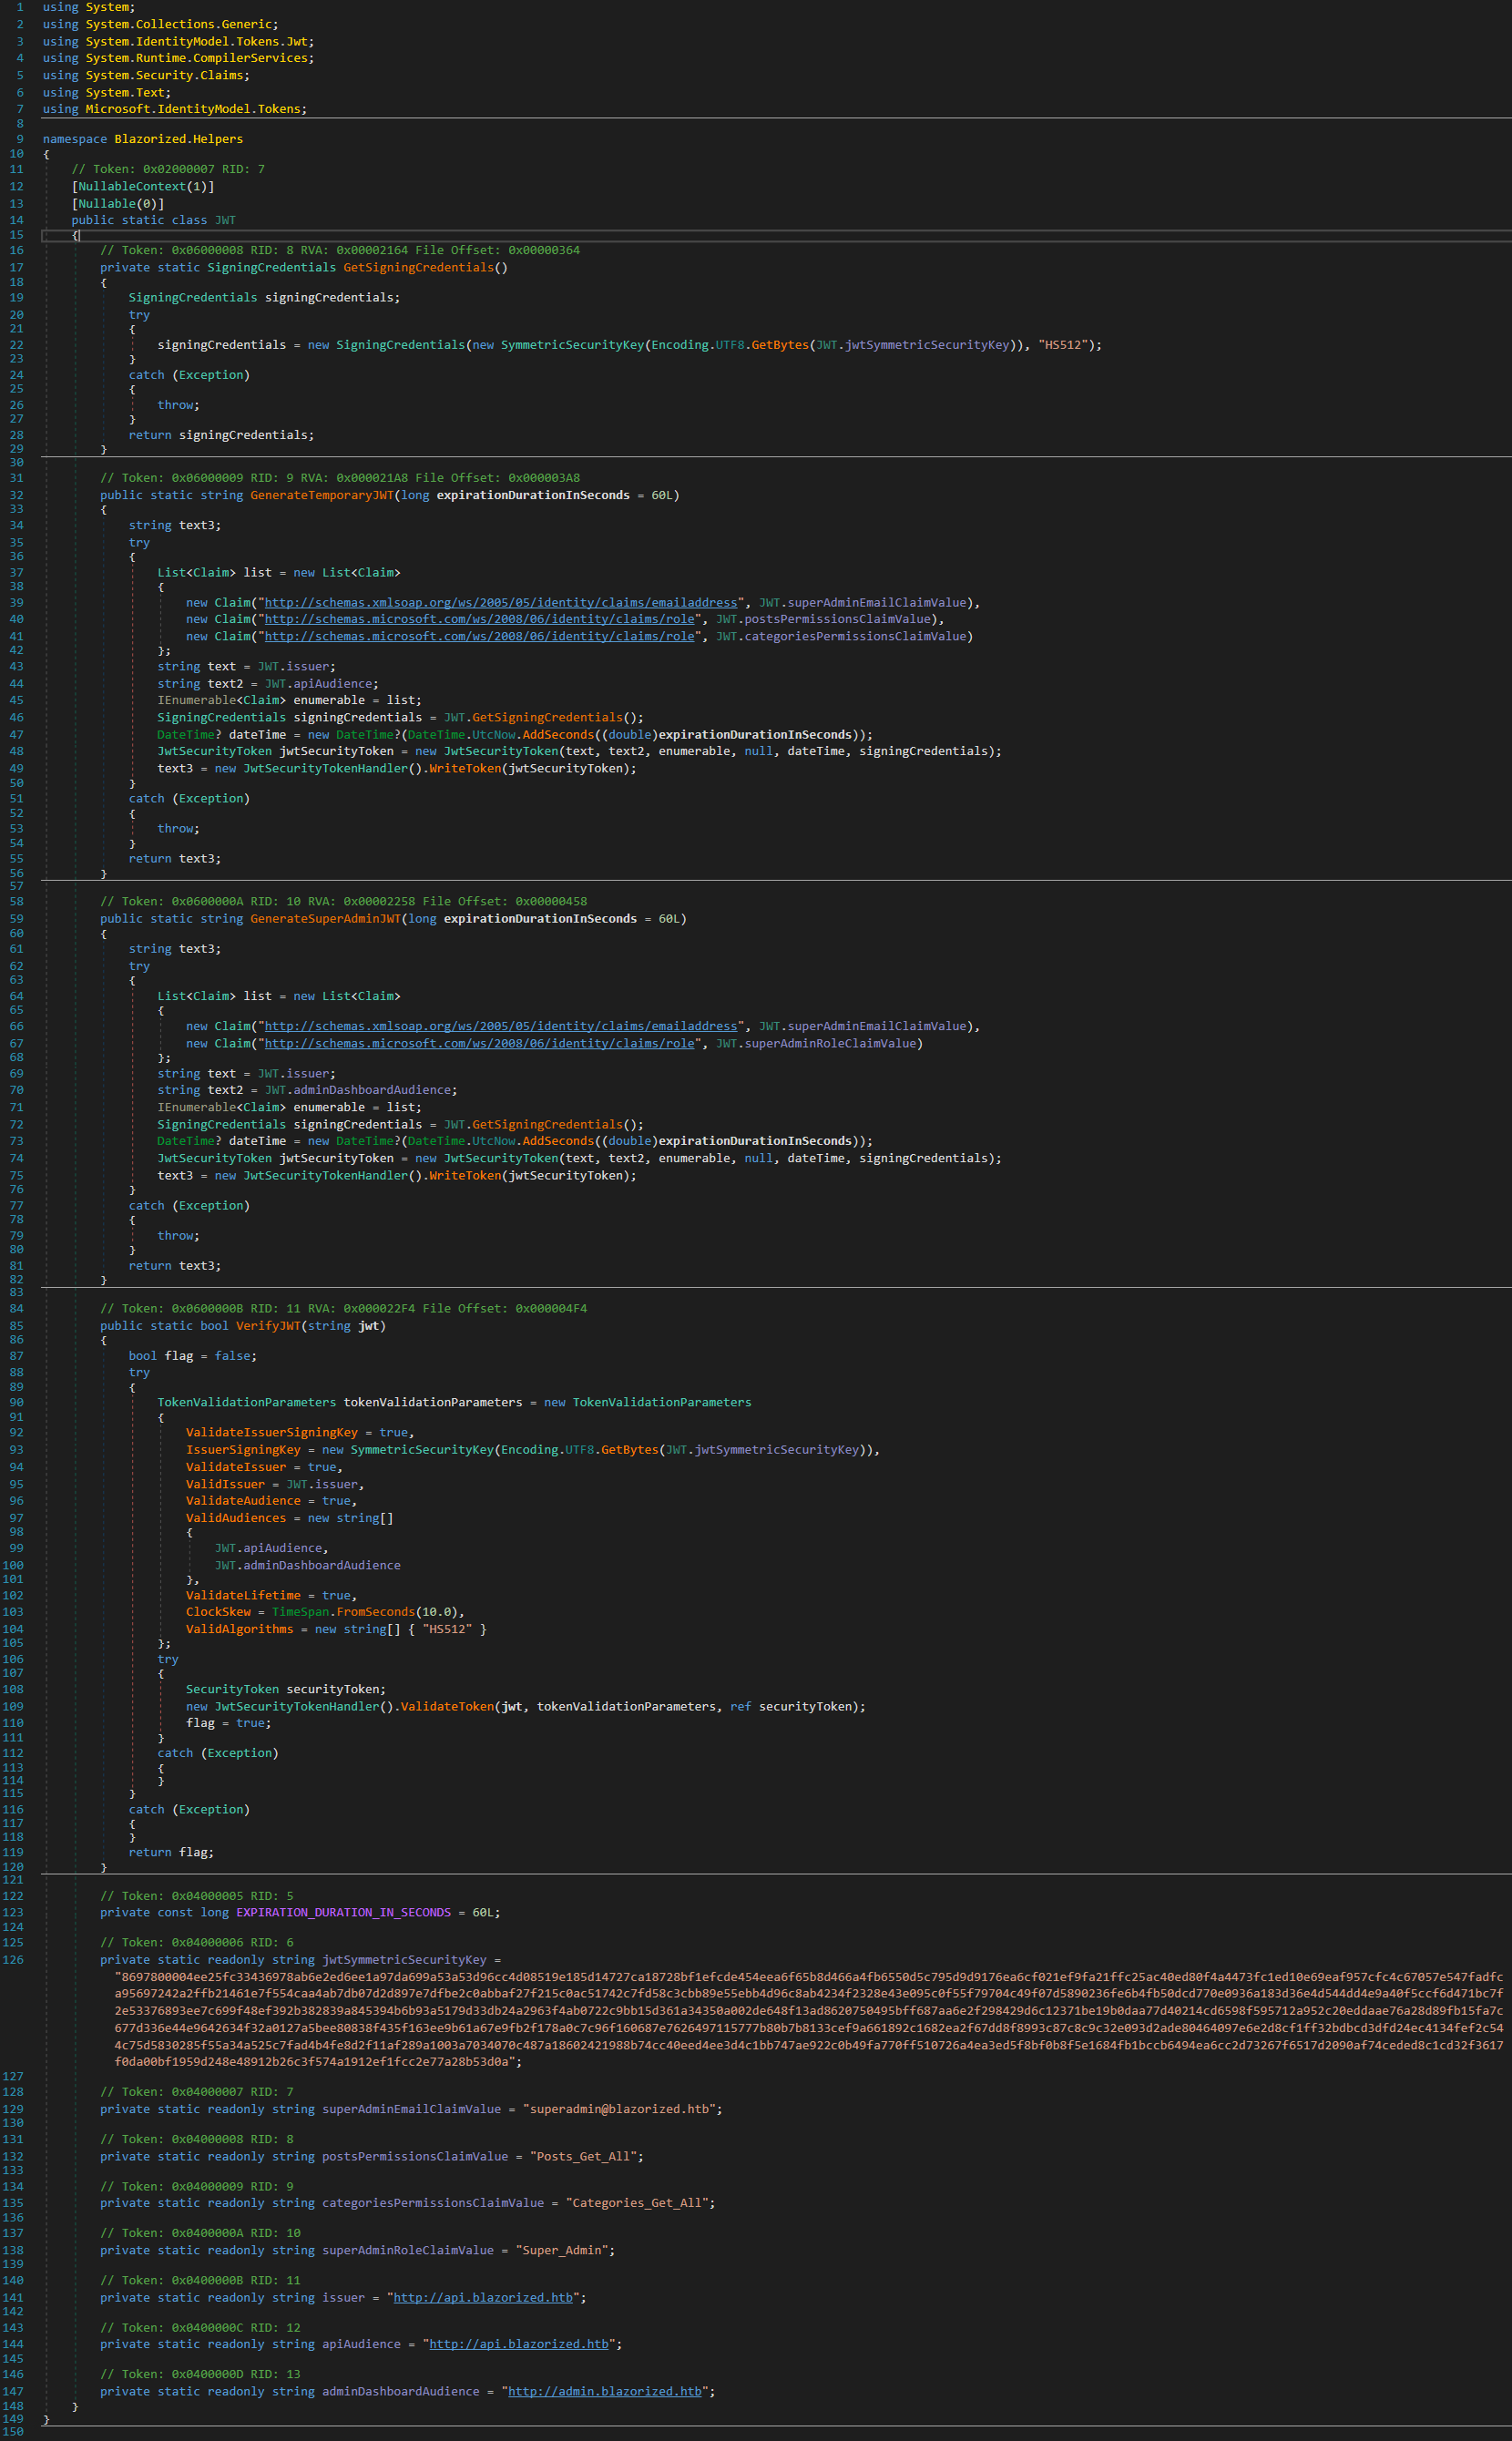This screenshot has height=2441, width=1512.
Task: Click apiAudience field name on line 144
Action: click(x=361, y=2343)
